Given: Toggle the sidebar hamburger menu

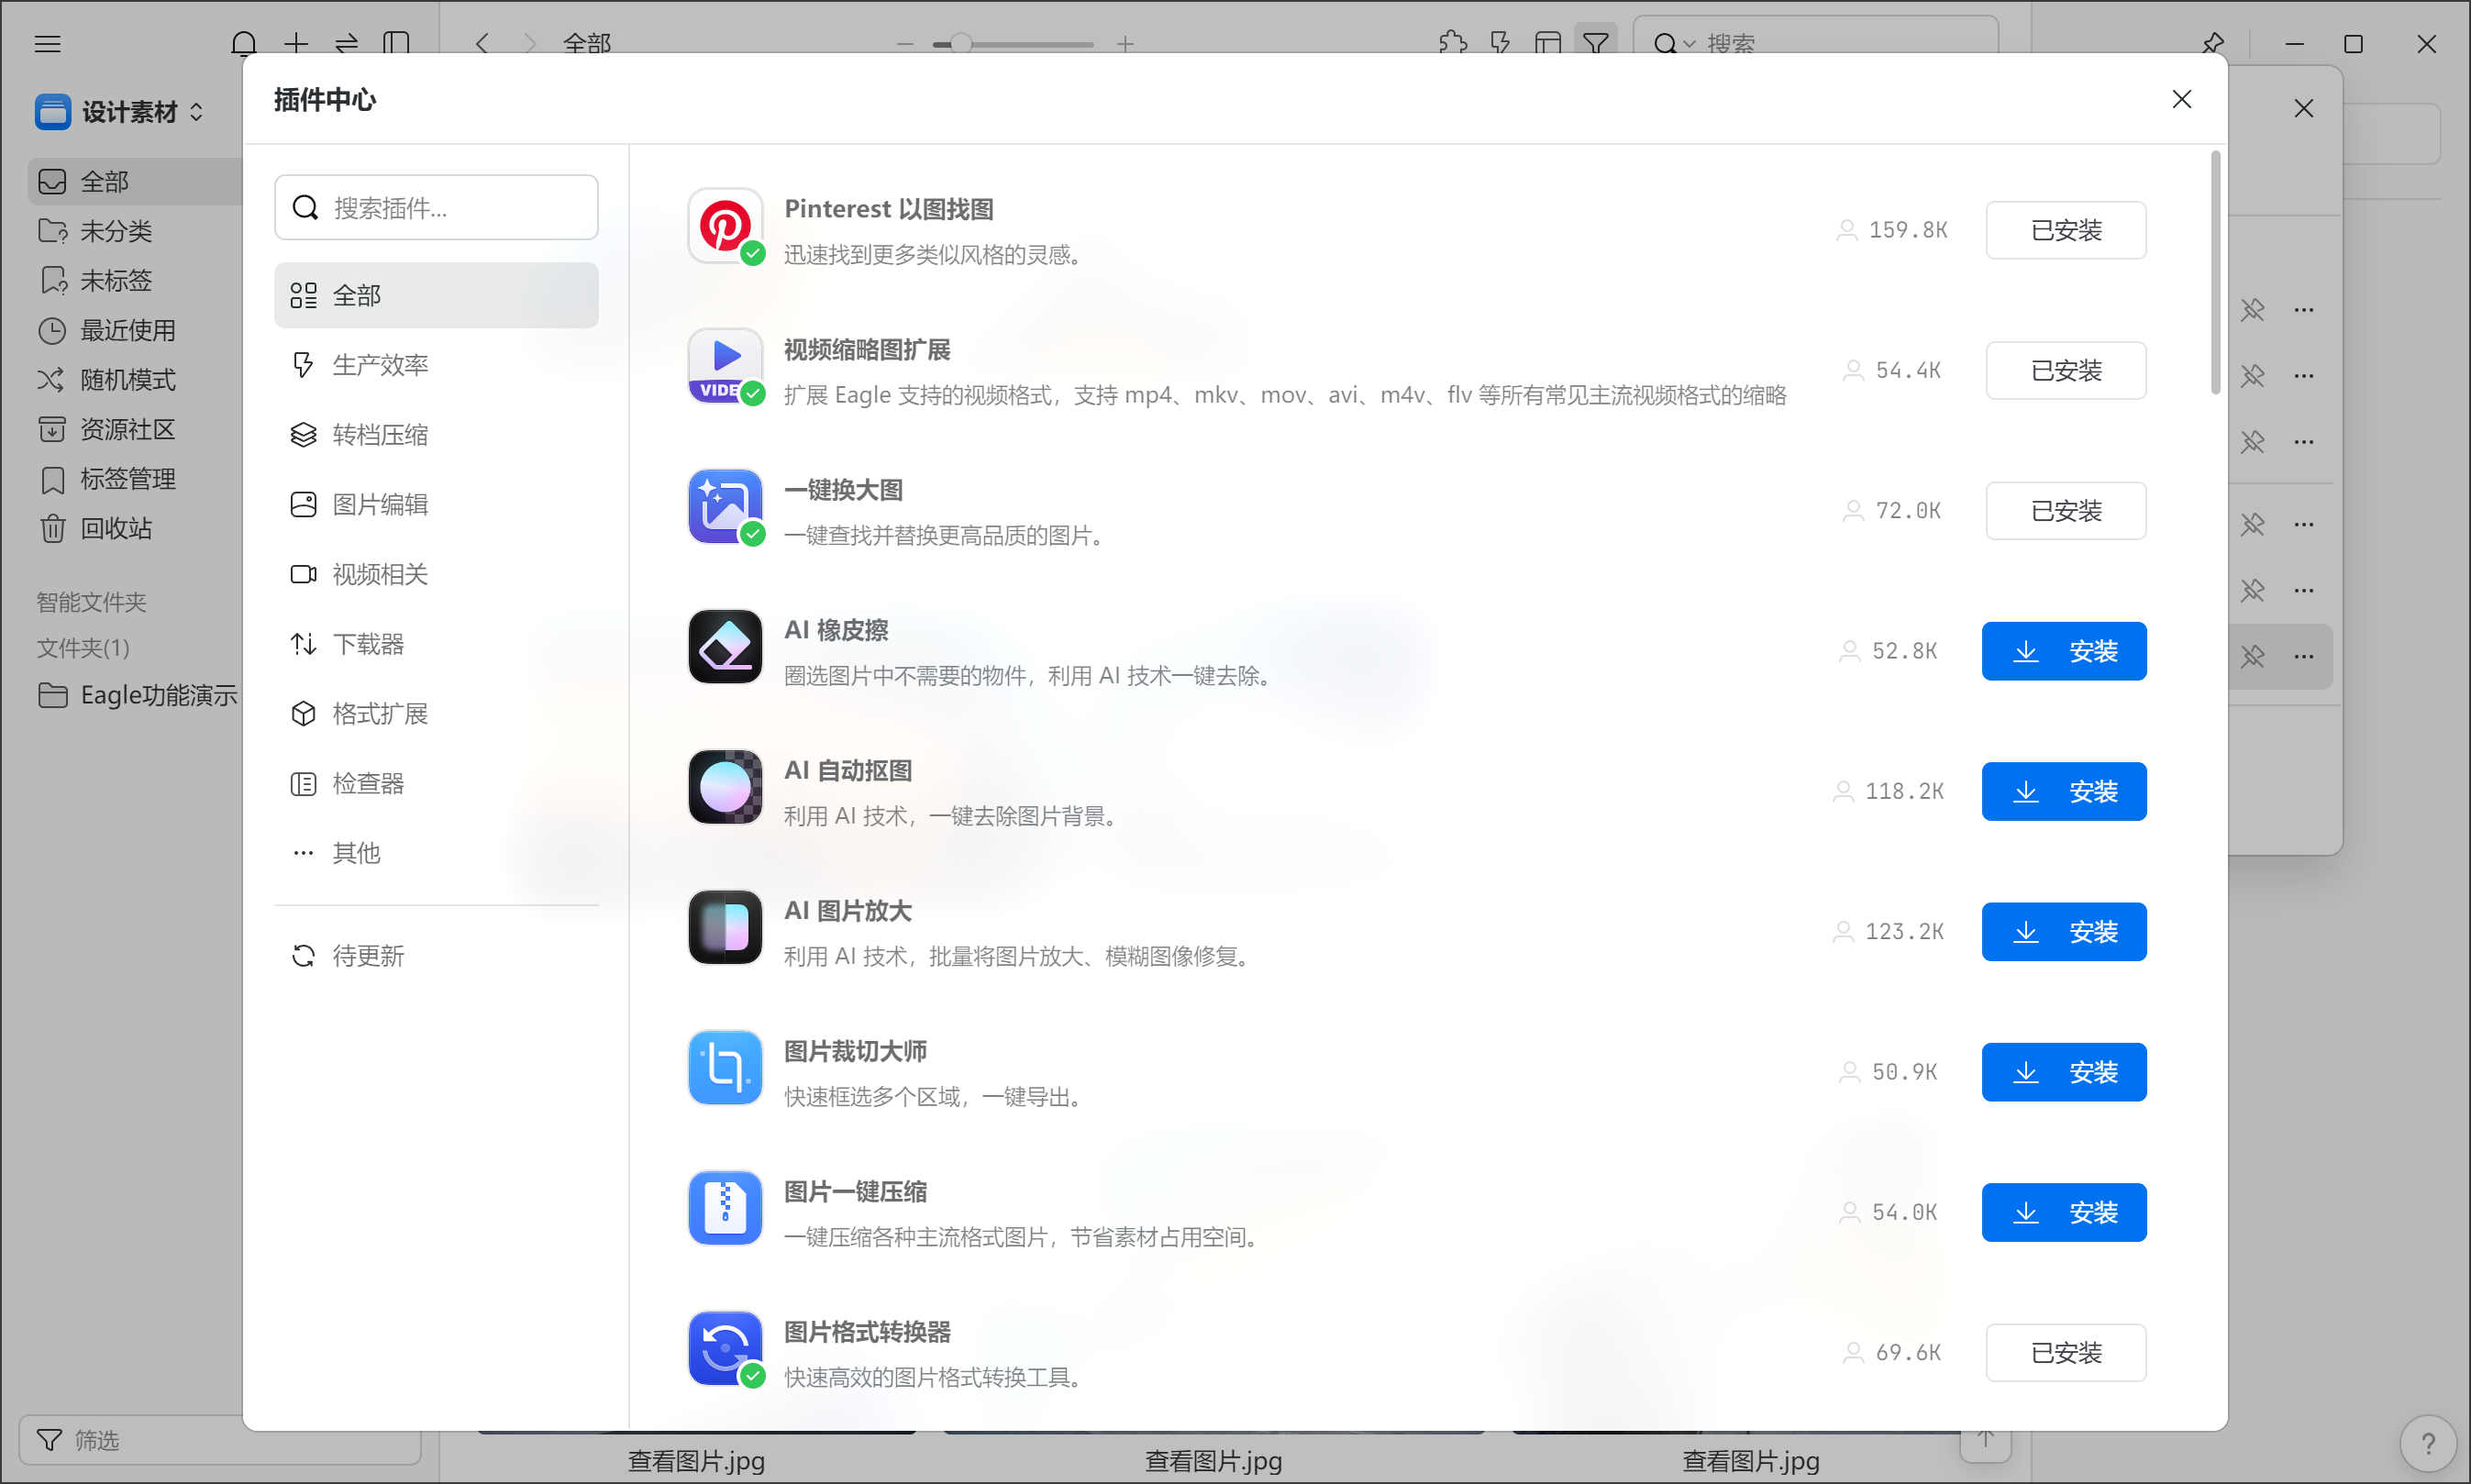Looking at the screenshot, I should [47, 44].
